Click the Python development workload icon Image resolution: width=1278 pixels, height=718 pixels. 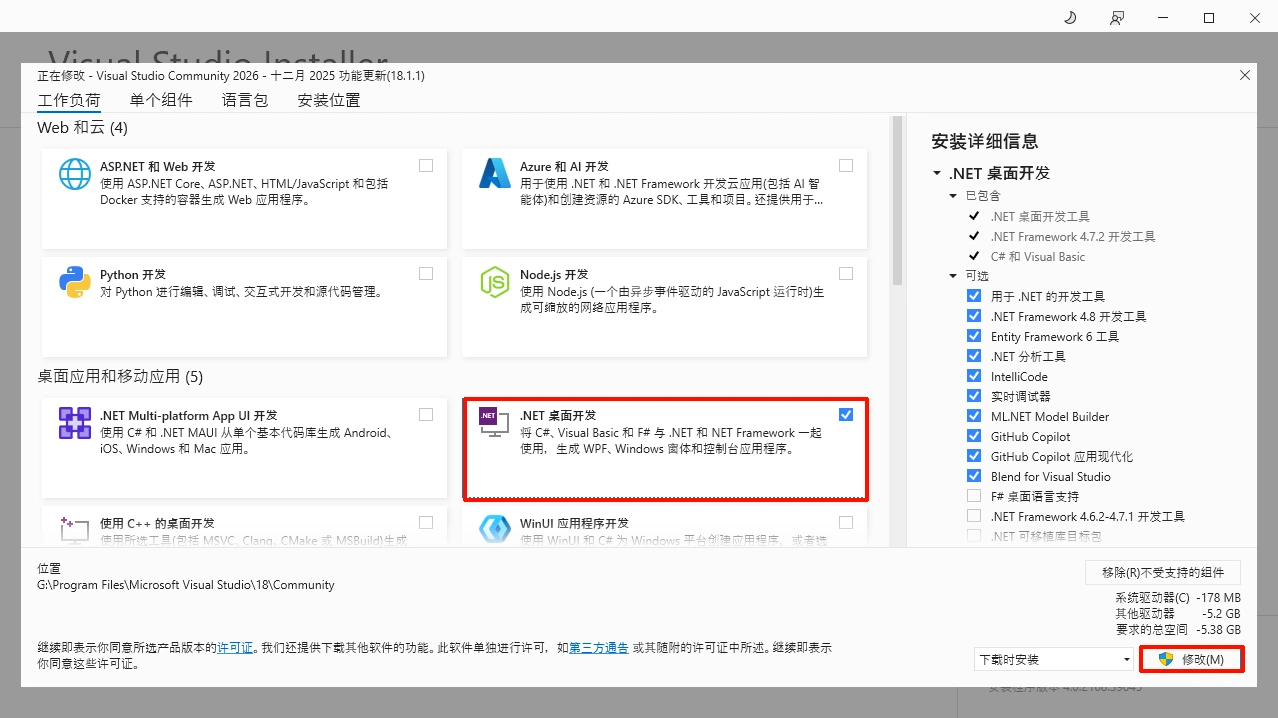point(75,282)
